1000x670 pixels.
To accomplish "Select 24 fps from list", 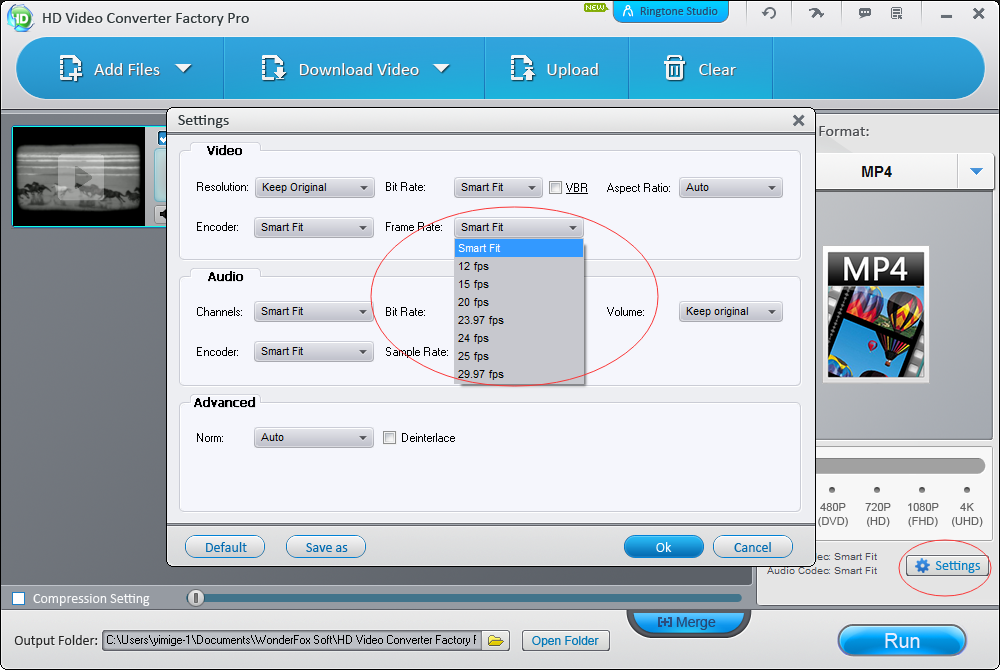I will (x=518, y=338).
